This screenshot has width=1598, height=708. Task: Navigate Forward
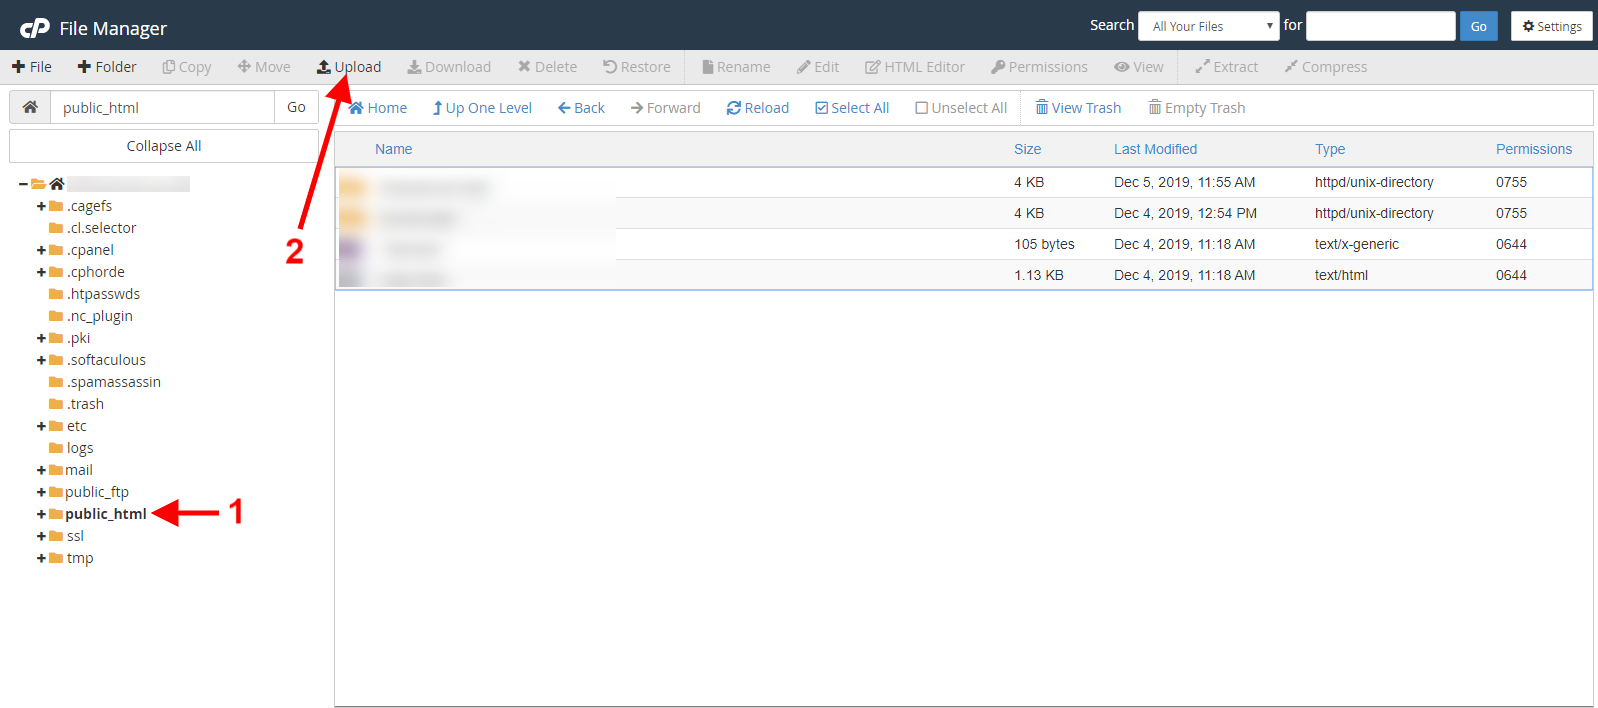666,108
